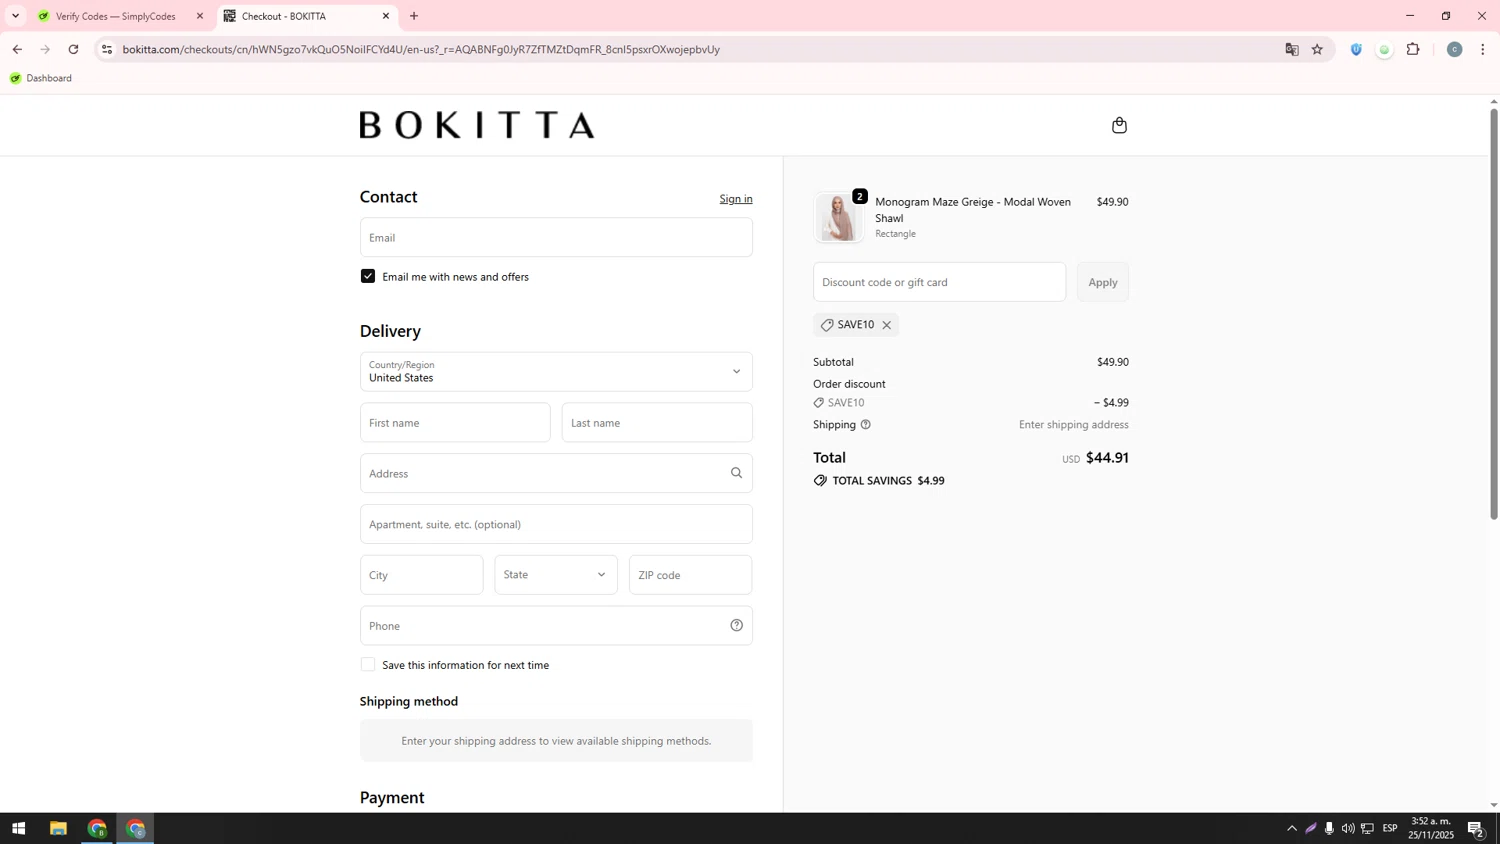Click the green circle extension icon
The image size is (1500, 844).
[1384, 50]
